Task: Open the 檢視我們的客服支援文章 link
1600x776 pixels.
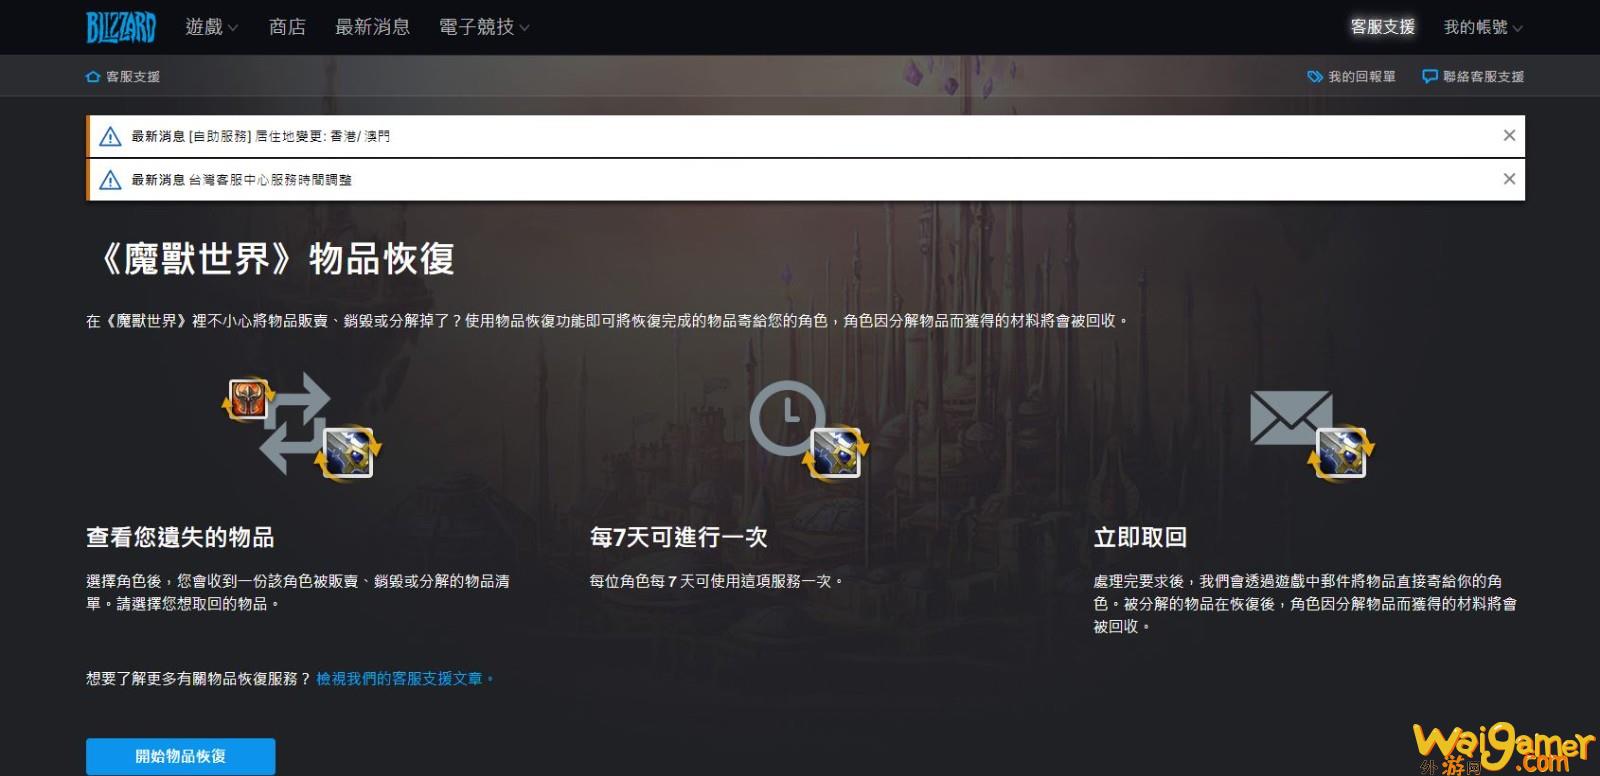Action: (404, 678)
